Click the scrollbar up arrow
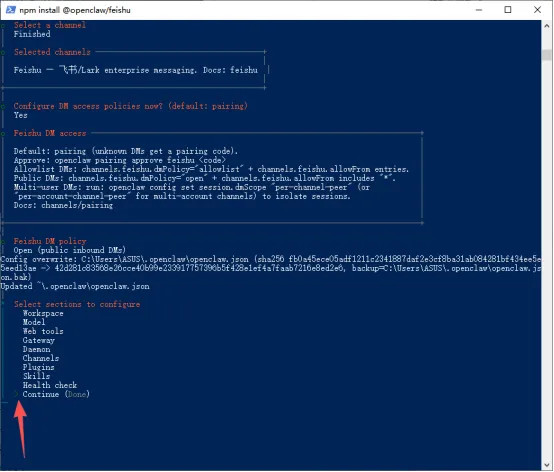The image size is (554, 472). (x=547, y=25)
